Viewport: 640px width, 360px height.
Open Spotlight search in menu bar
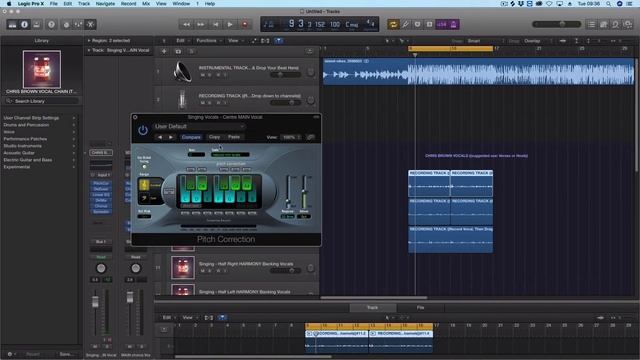pyautogui.click(x=608, y=4)
